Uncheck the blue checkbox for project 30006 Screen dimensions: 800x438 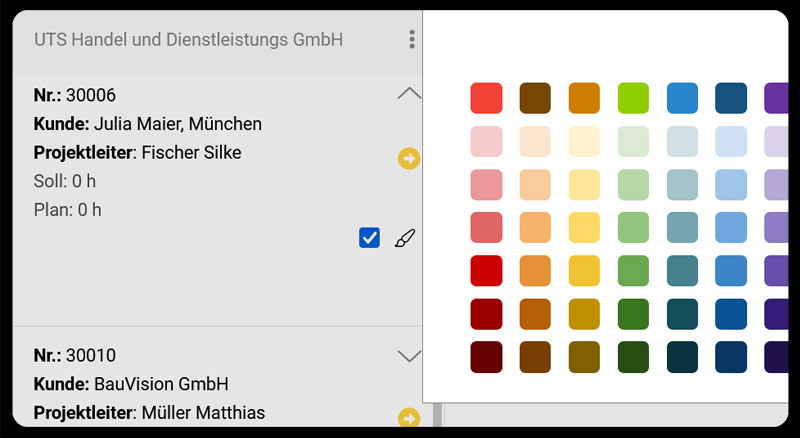(369, 238)
